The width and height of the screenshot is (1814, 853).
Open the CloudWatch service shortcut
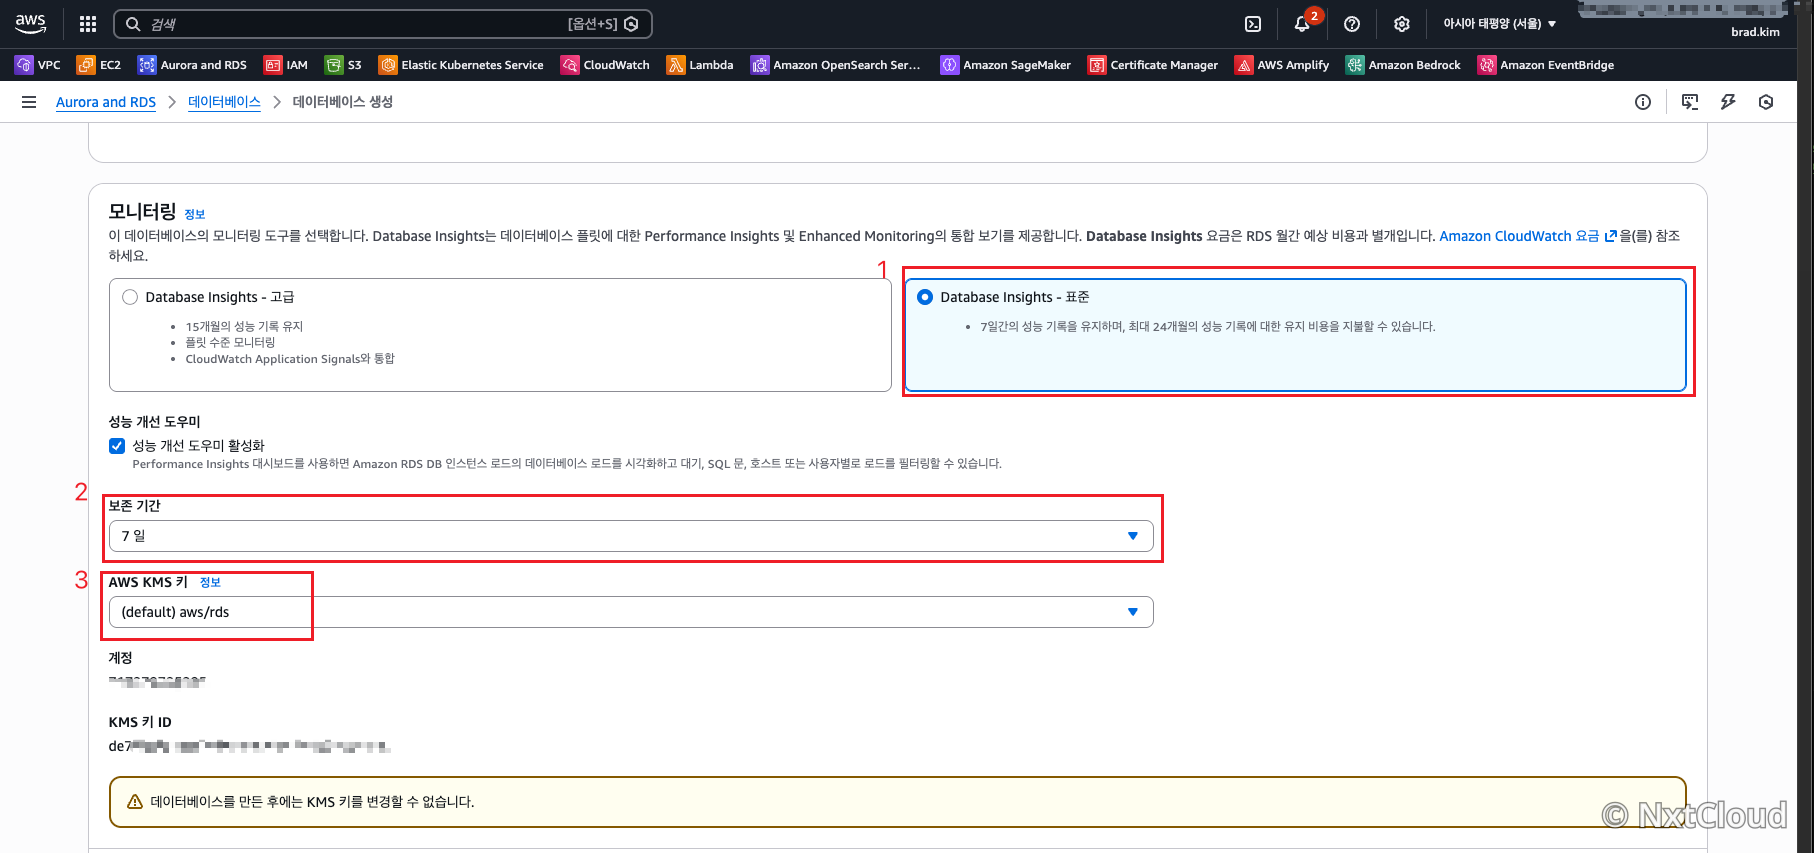click(605, 65)
